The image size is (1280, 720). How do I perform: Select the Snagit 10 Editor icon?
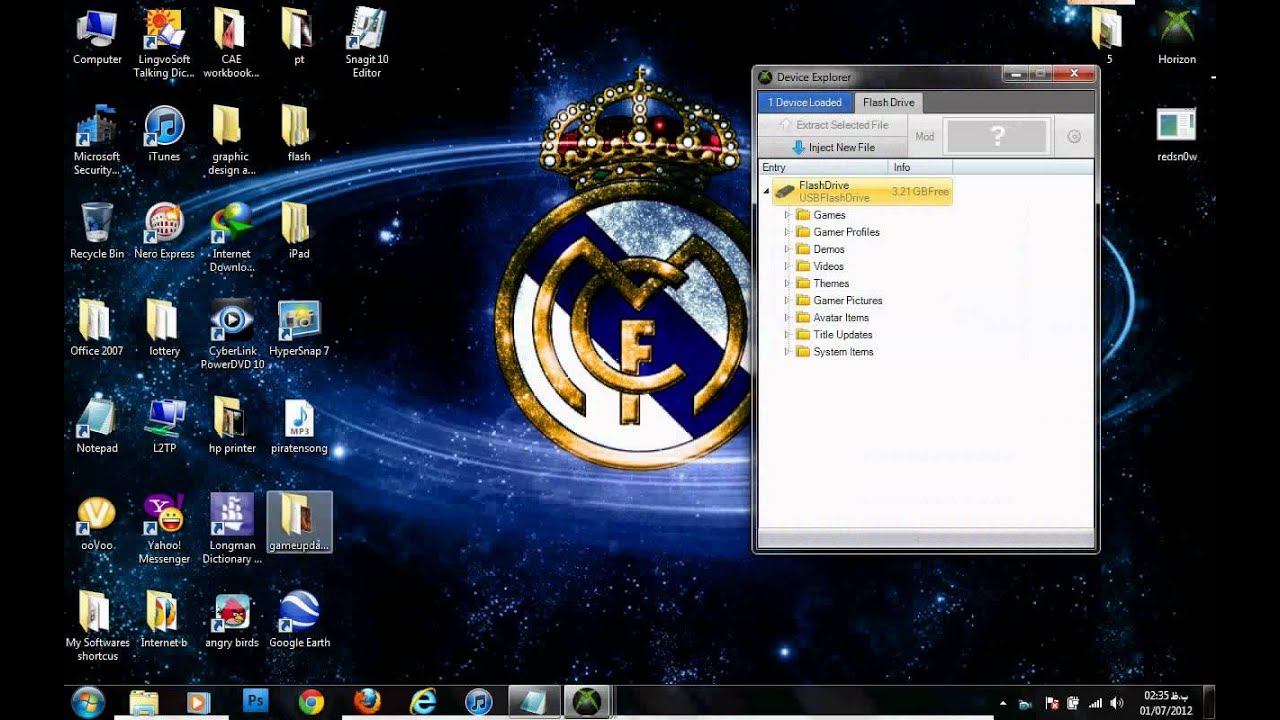366,44
